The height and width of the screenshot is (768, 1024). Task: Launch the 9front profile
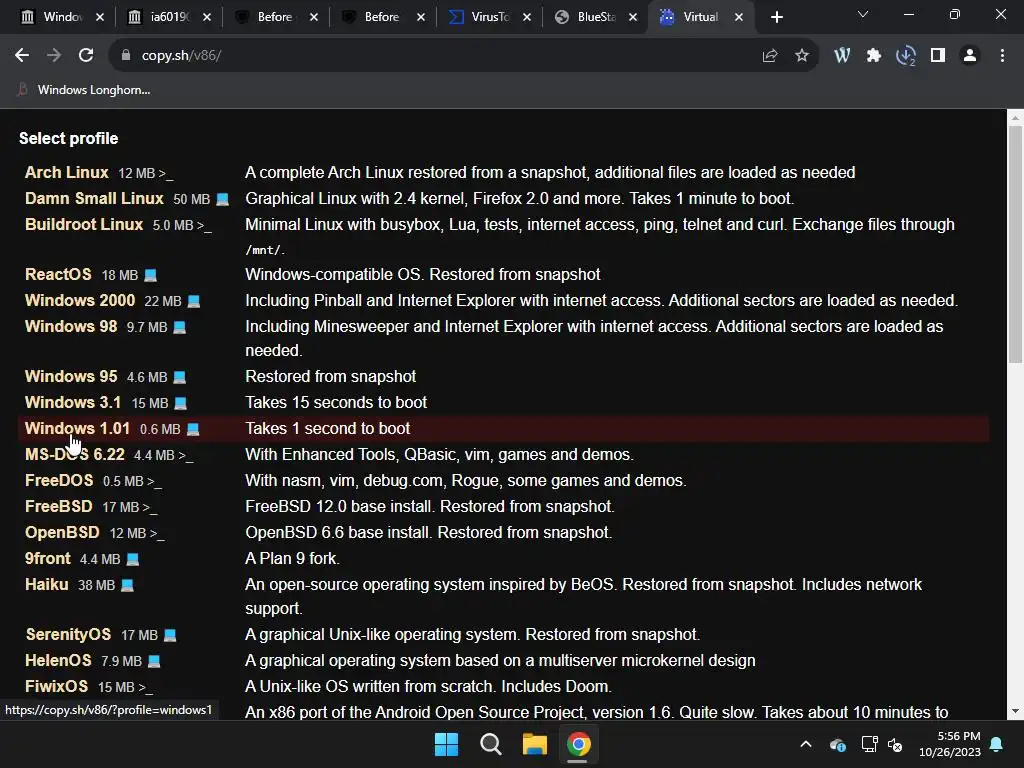pyautogui.click(x=48, y=559)
